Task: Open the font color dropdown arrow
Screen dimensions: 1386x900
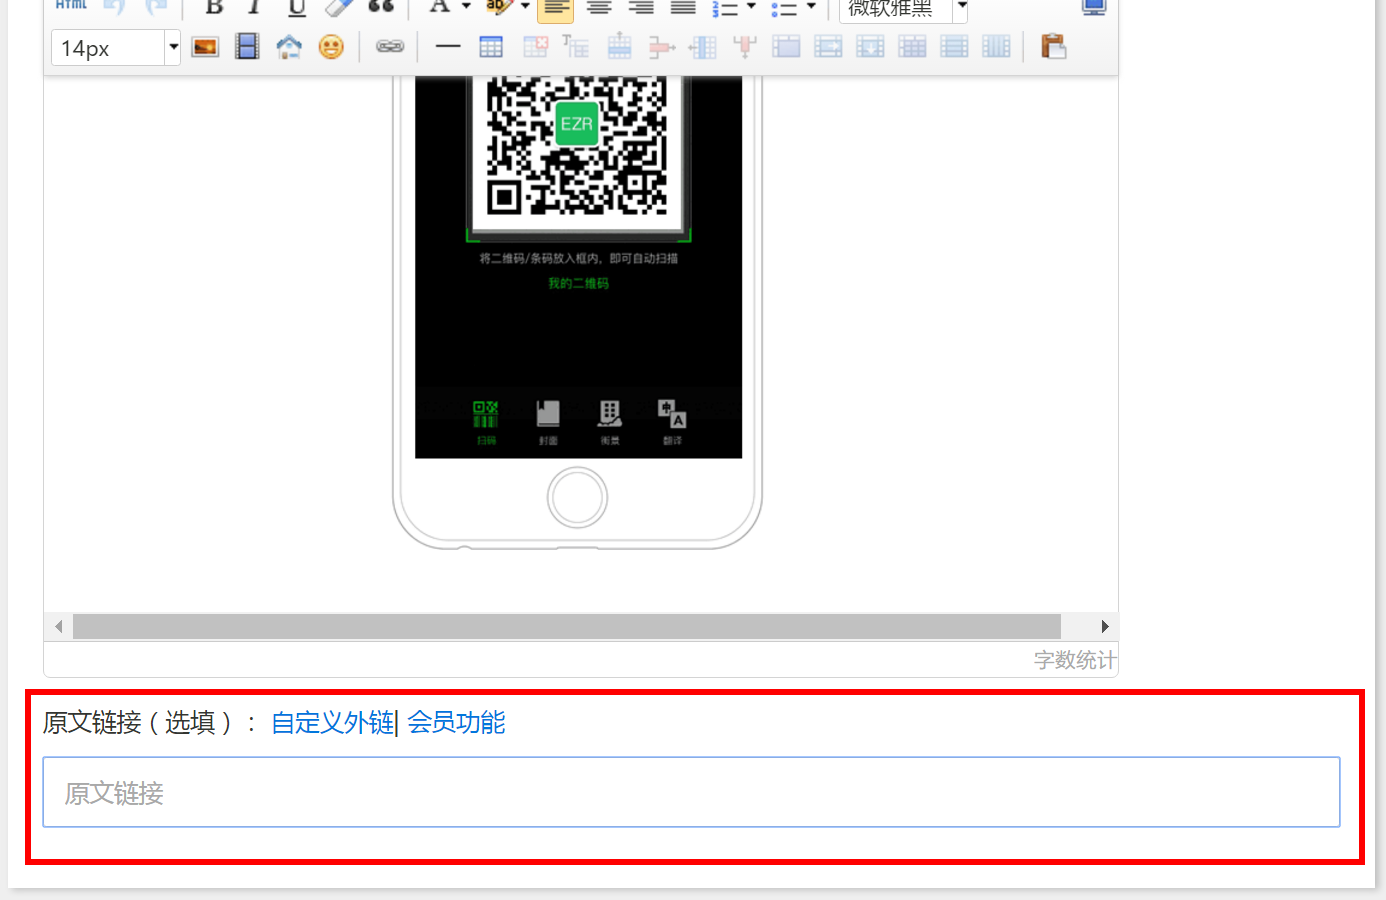Action: pyautogui.click(x=466, y=6)
